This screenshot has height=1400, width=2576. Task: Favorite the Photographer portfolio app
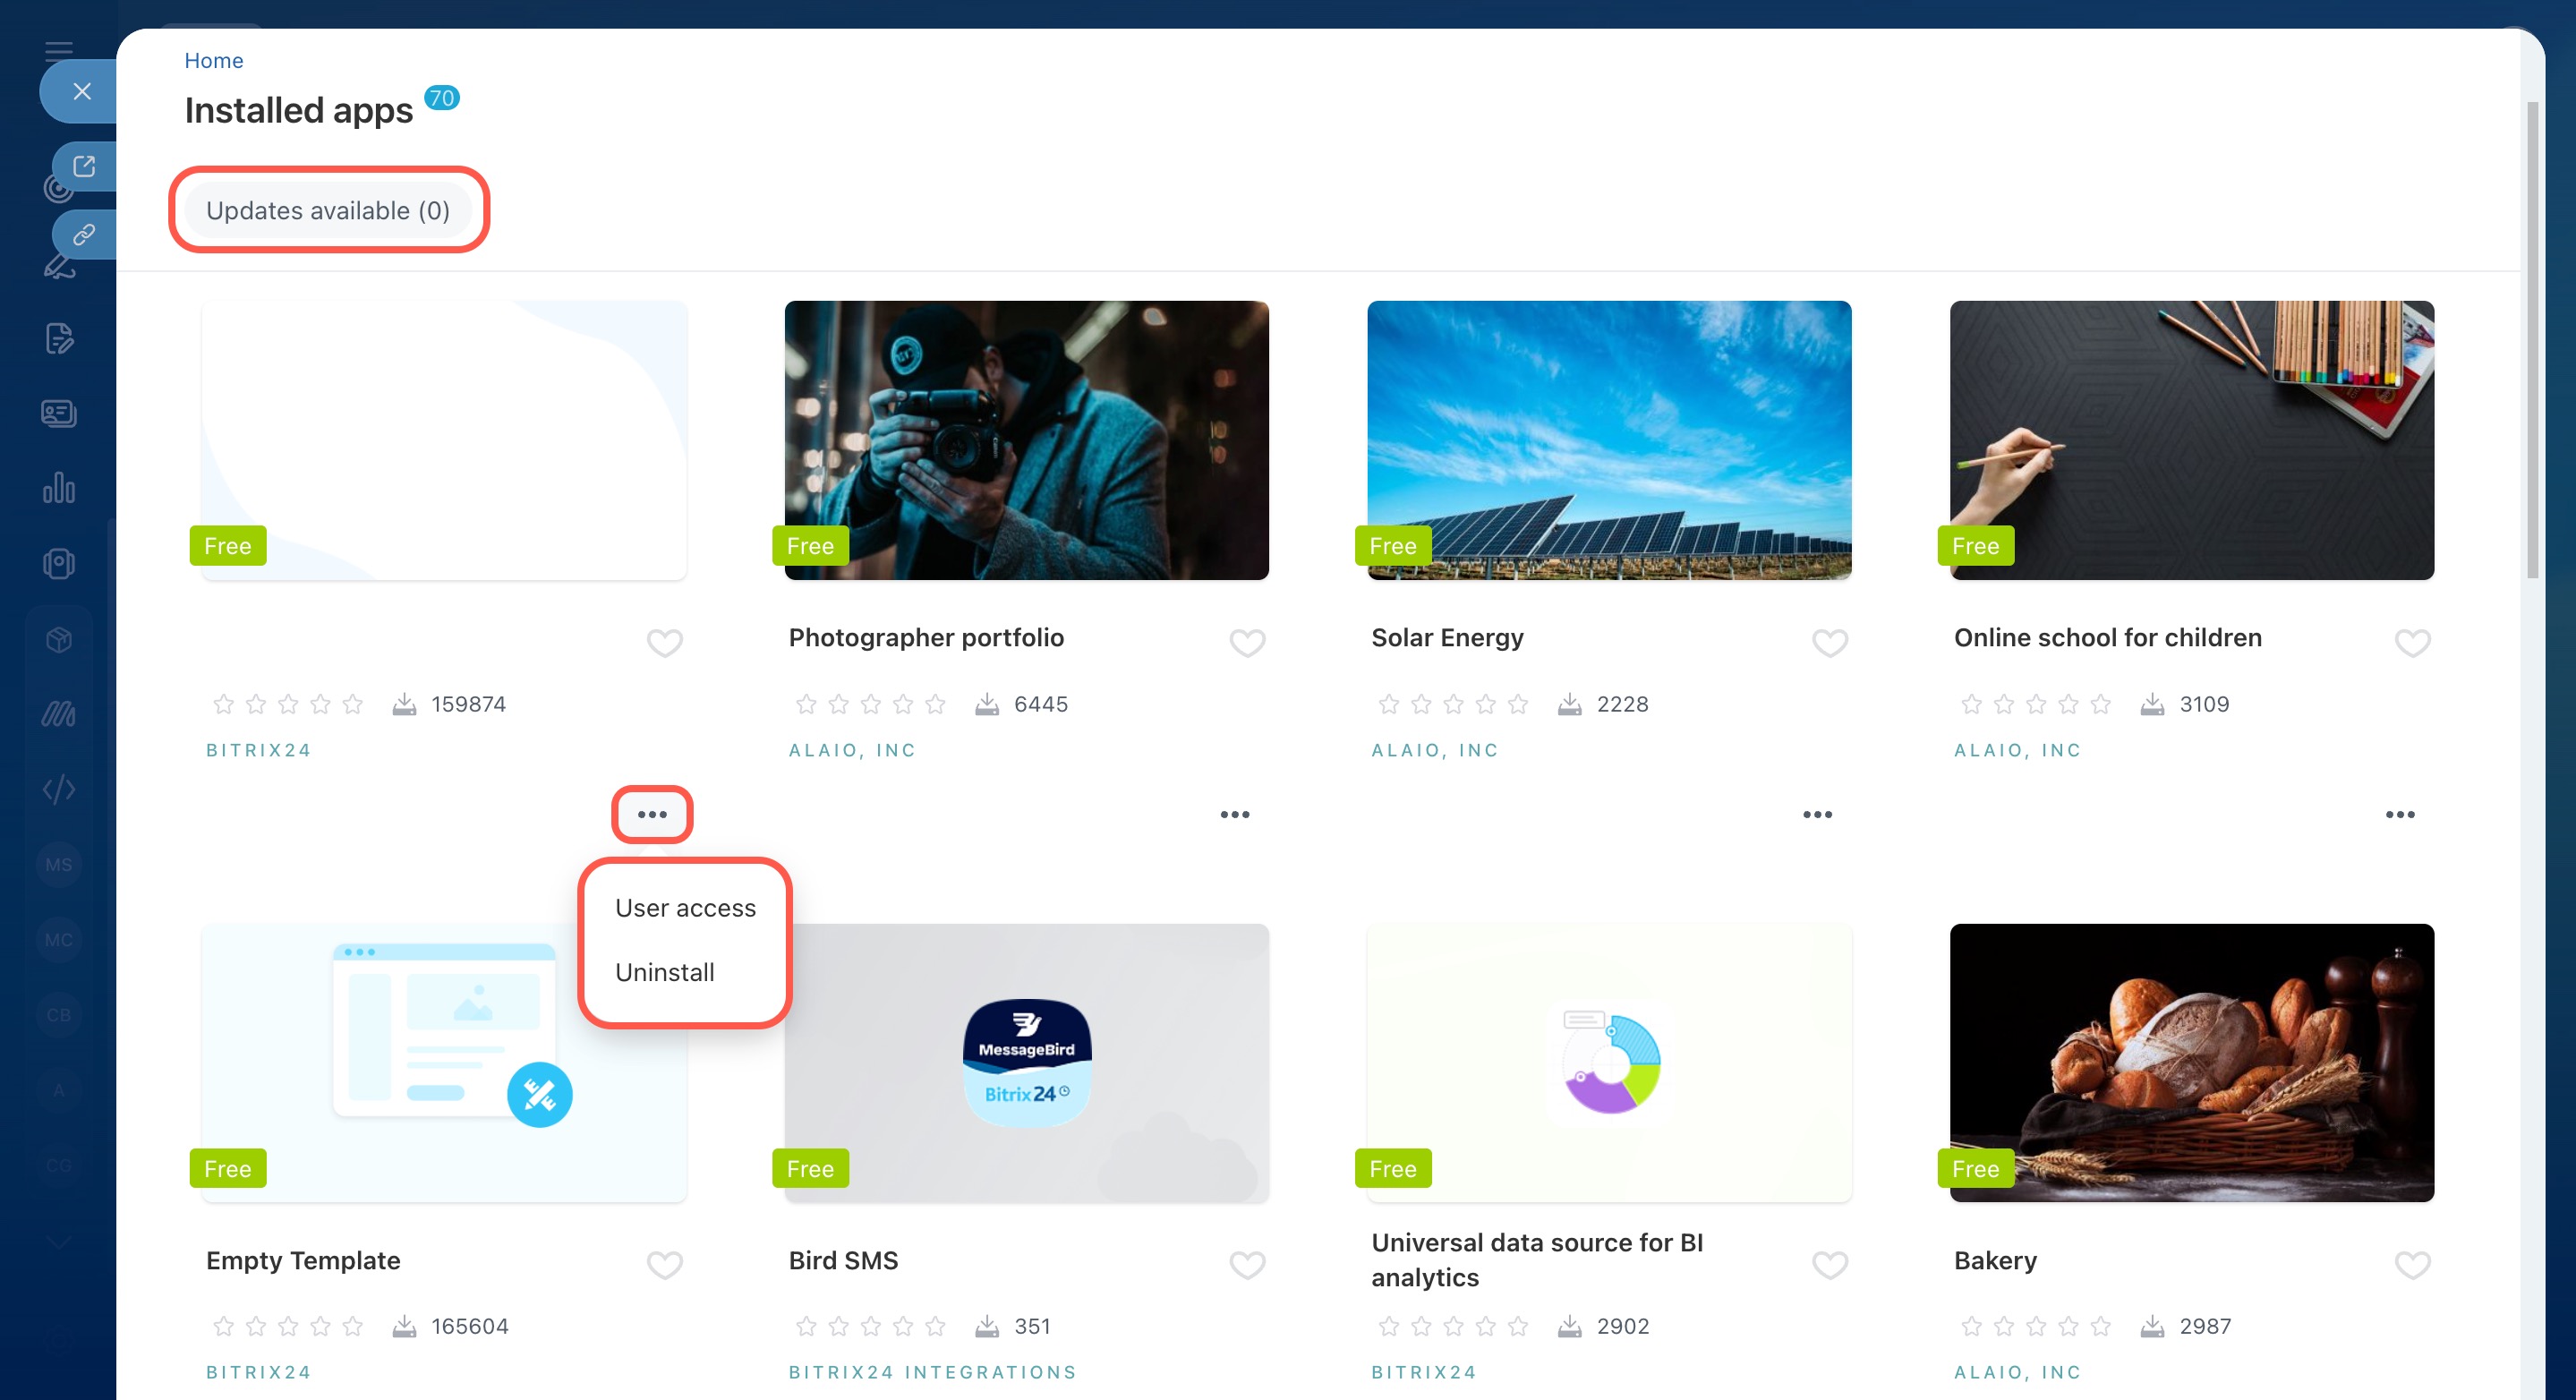tap(1247, 642)
